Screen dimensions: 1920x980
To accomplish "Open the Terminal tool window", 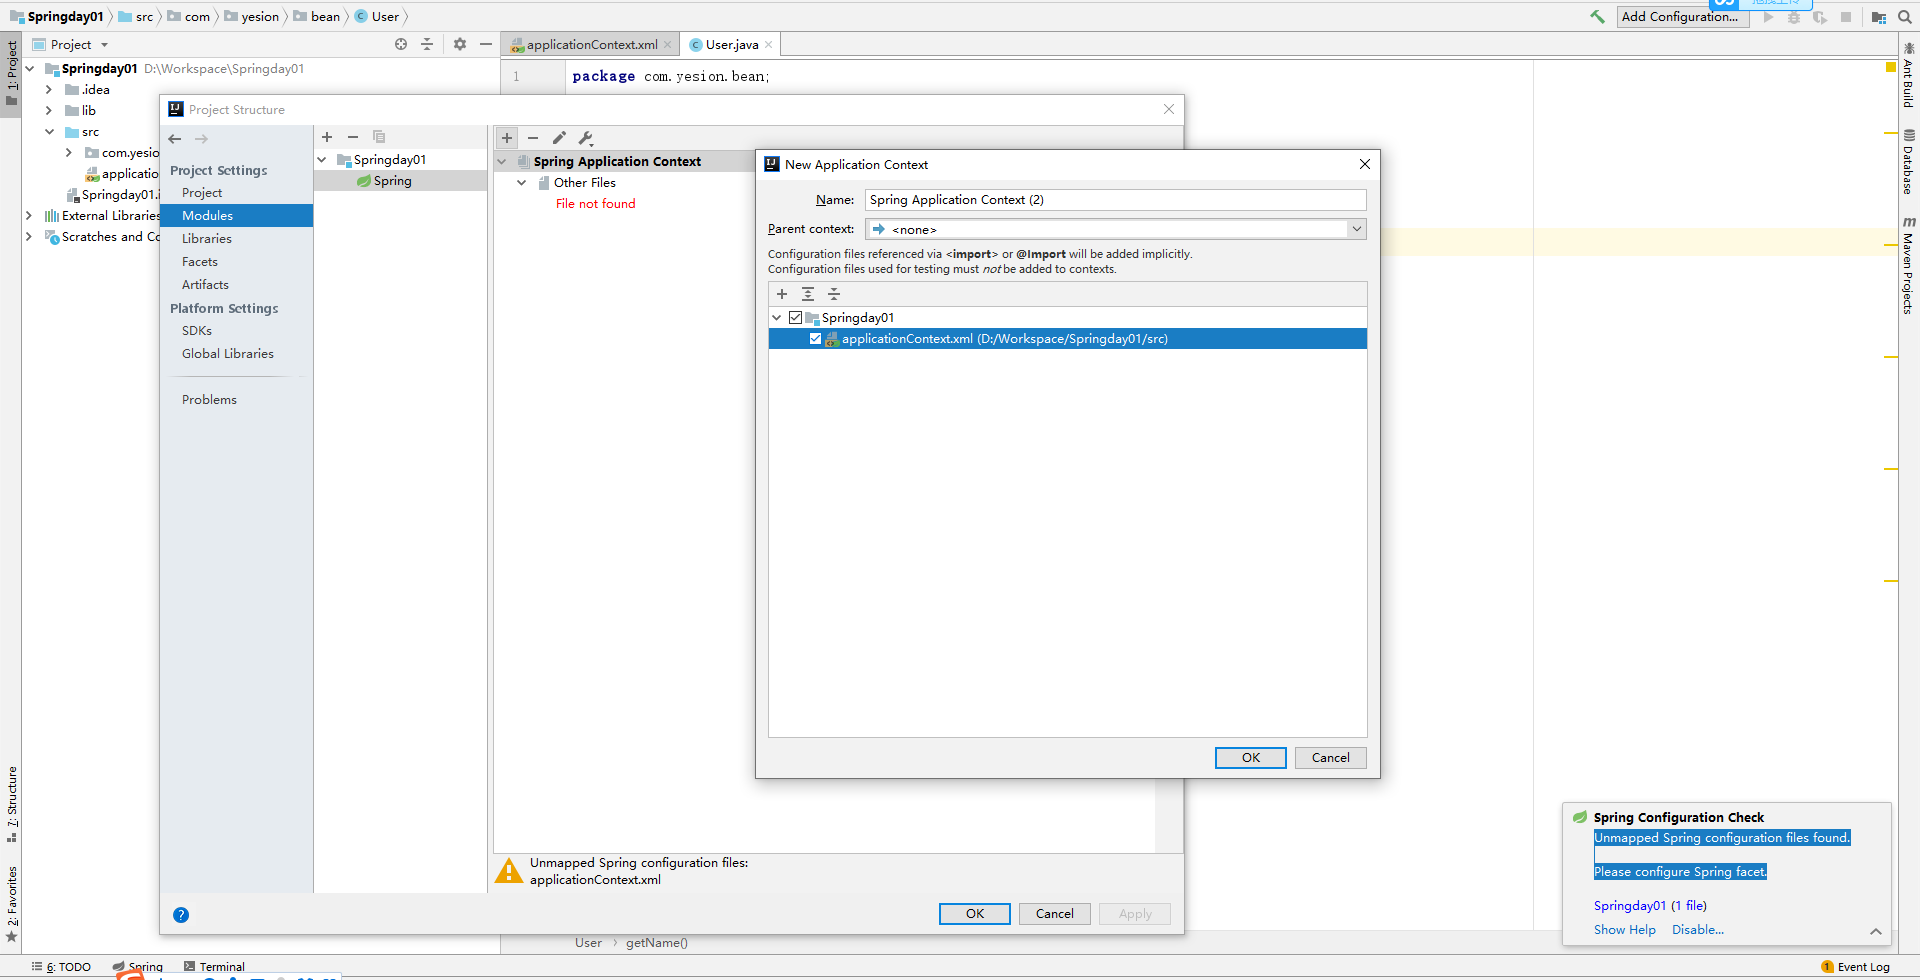I will [214, 967].
